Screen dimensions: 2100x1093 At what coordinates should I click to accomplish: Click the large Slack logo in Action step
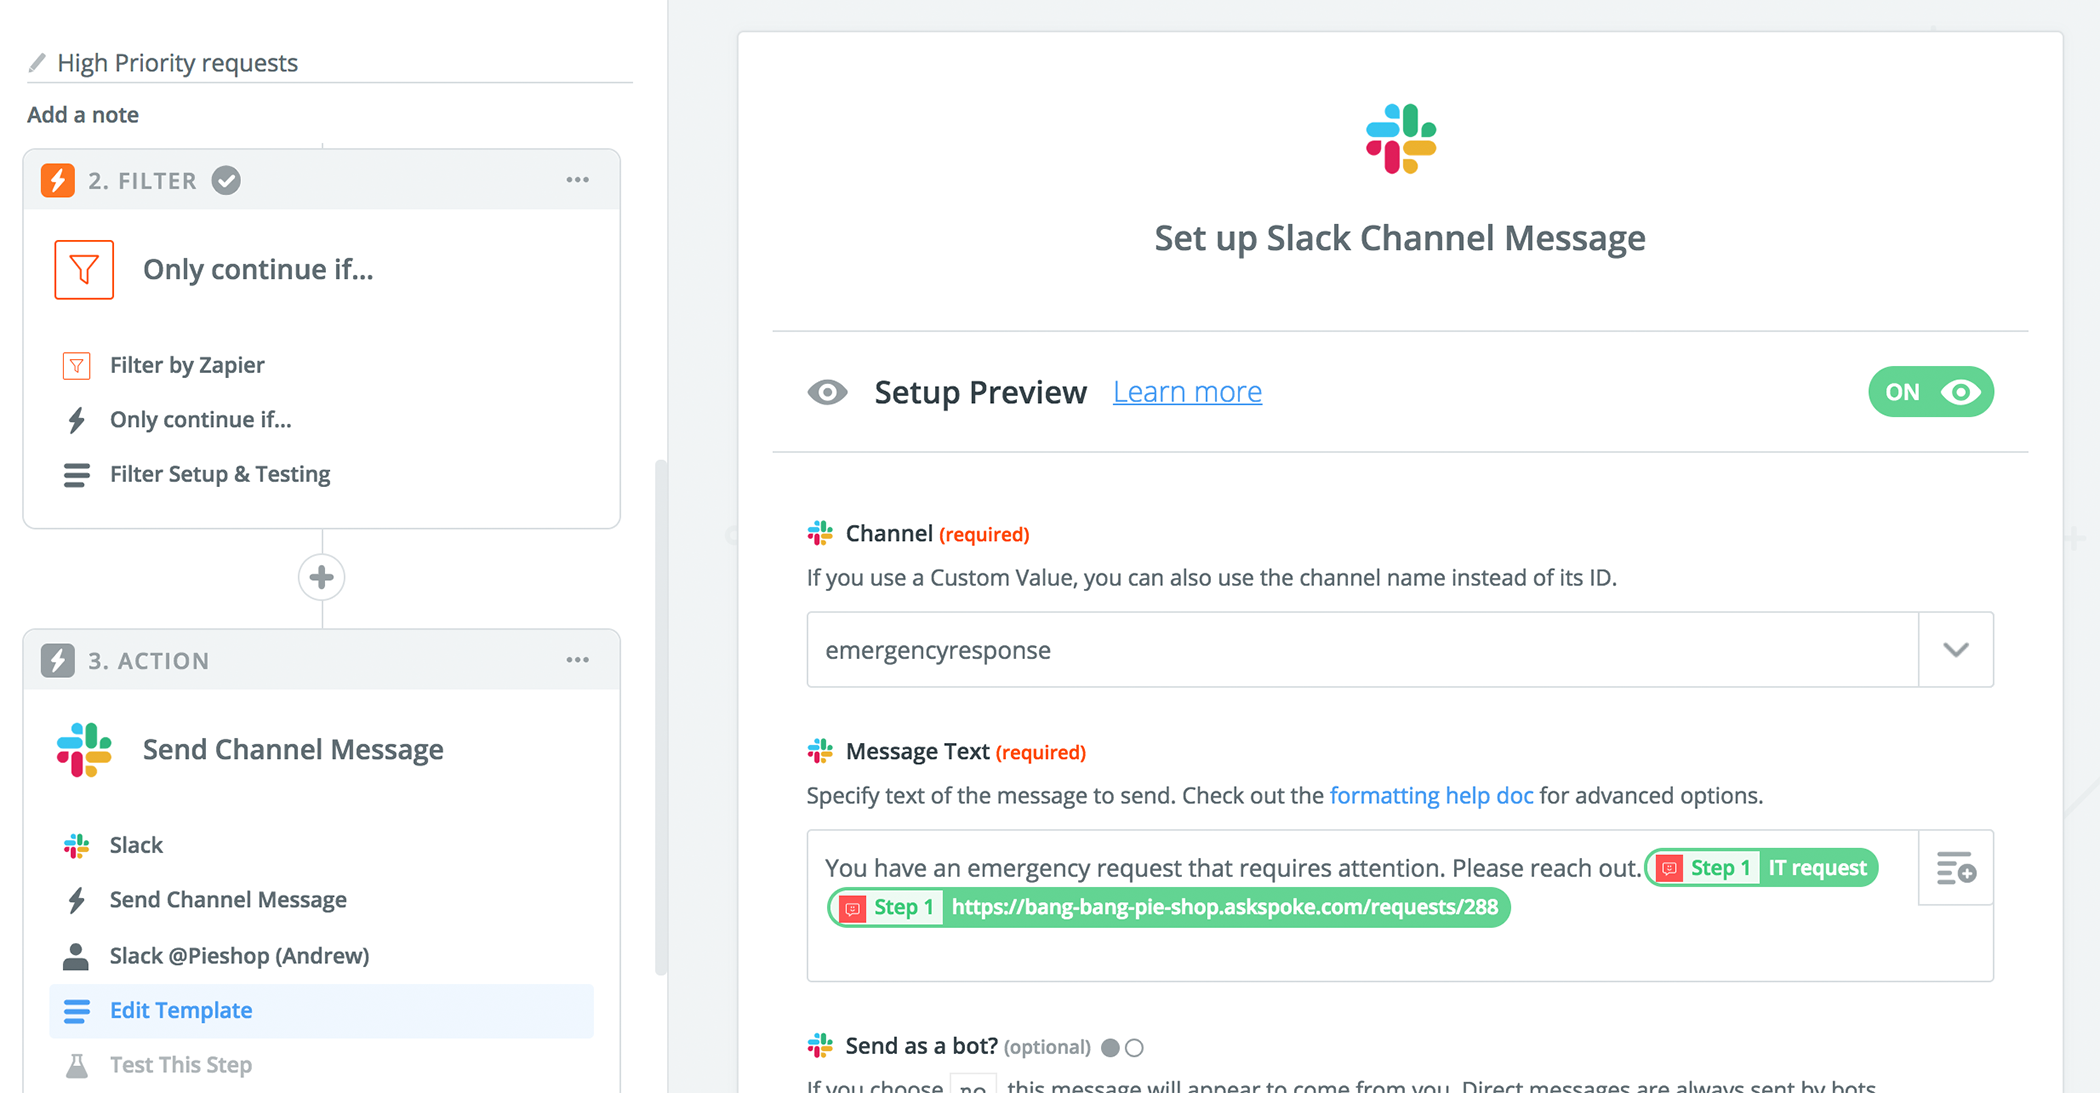(84, 750)
